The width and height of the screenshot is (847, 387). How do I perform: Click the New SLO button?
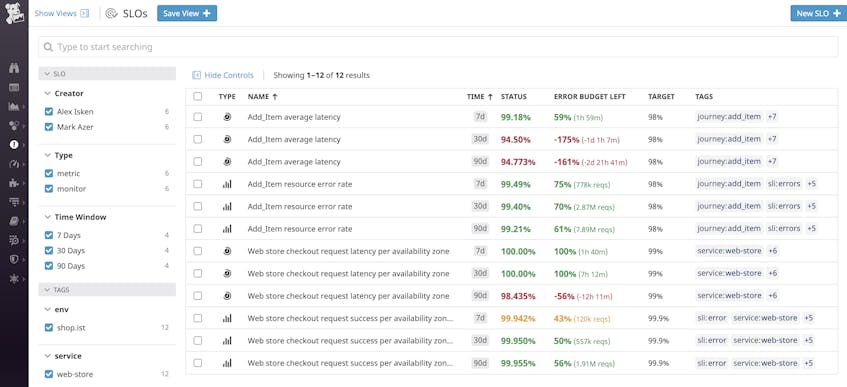818,14
